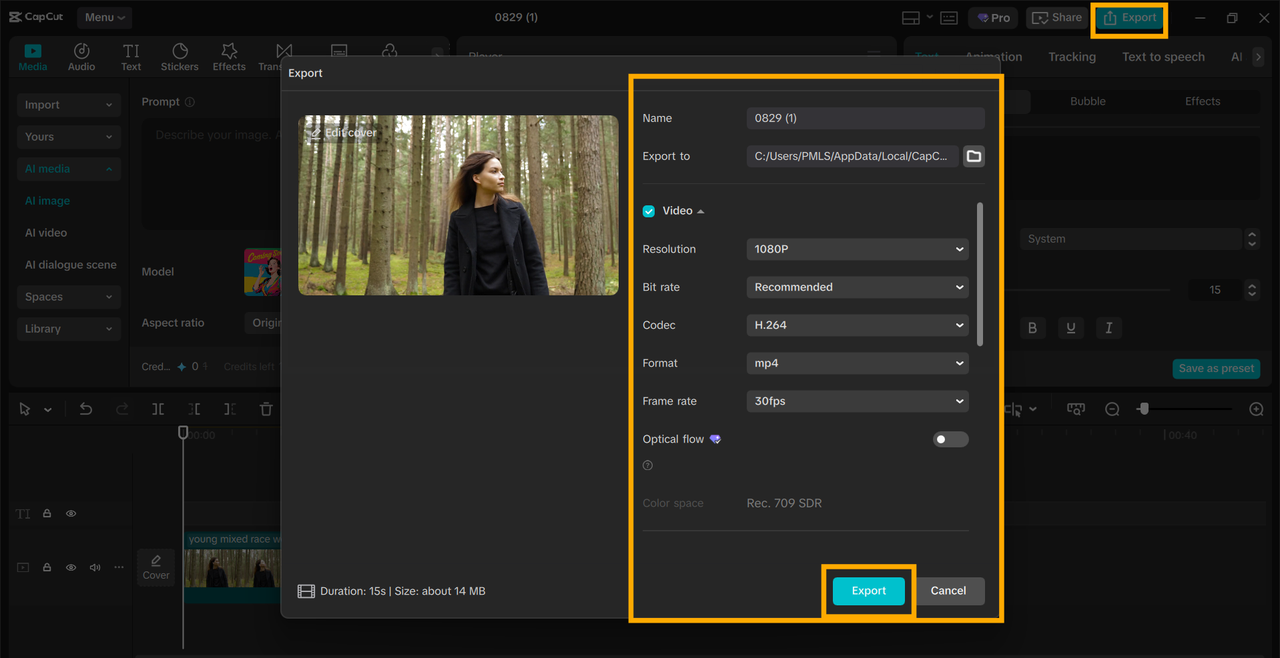This screenshot has height=658, width=1280.
Task: Click the Split tool in timeline toolbar
Action: point(158,409)
